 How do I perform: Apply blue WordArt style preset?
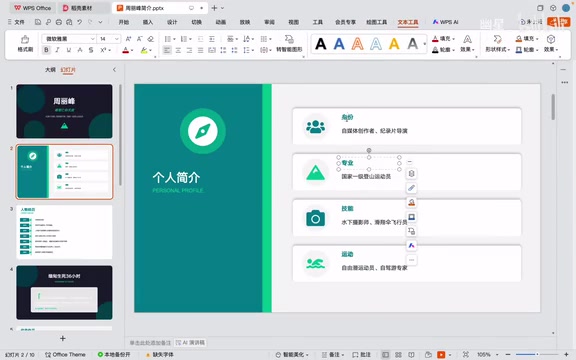(x=339, y=44)
